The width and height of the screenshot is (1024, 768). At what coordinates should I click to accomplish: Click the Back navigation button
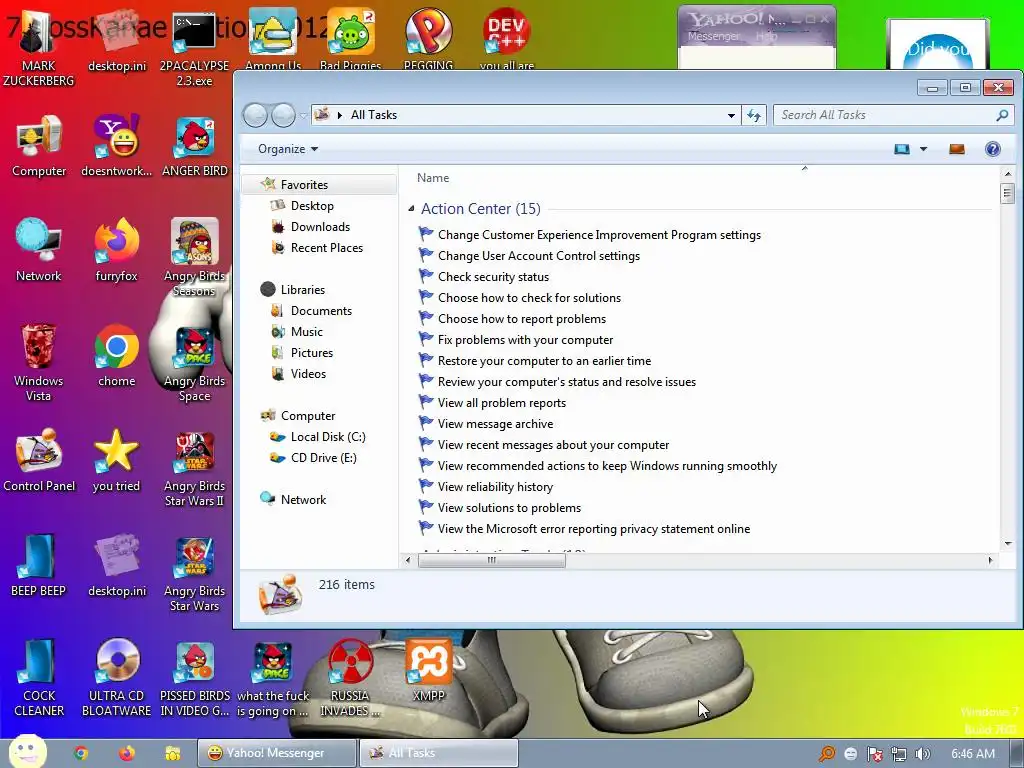pos(255,116)
